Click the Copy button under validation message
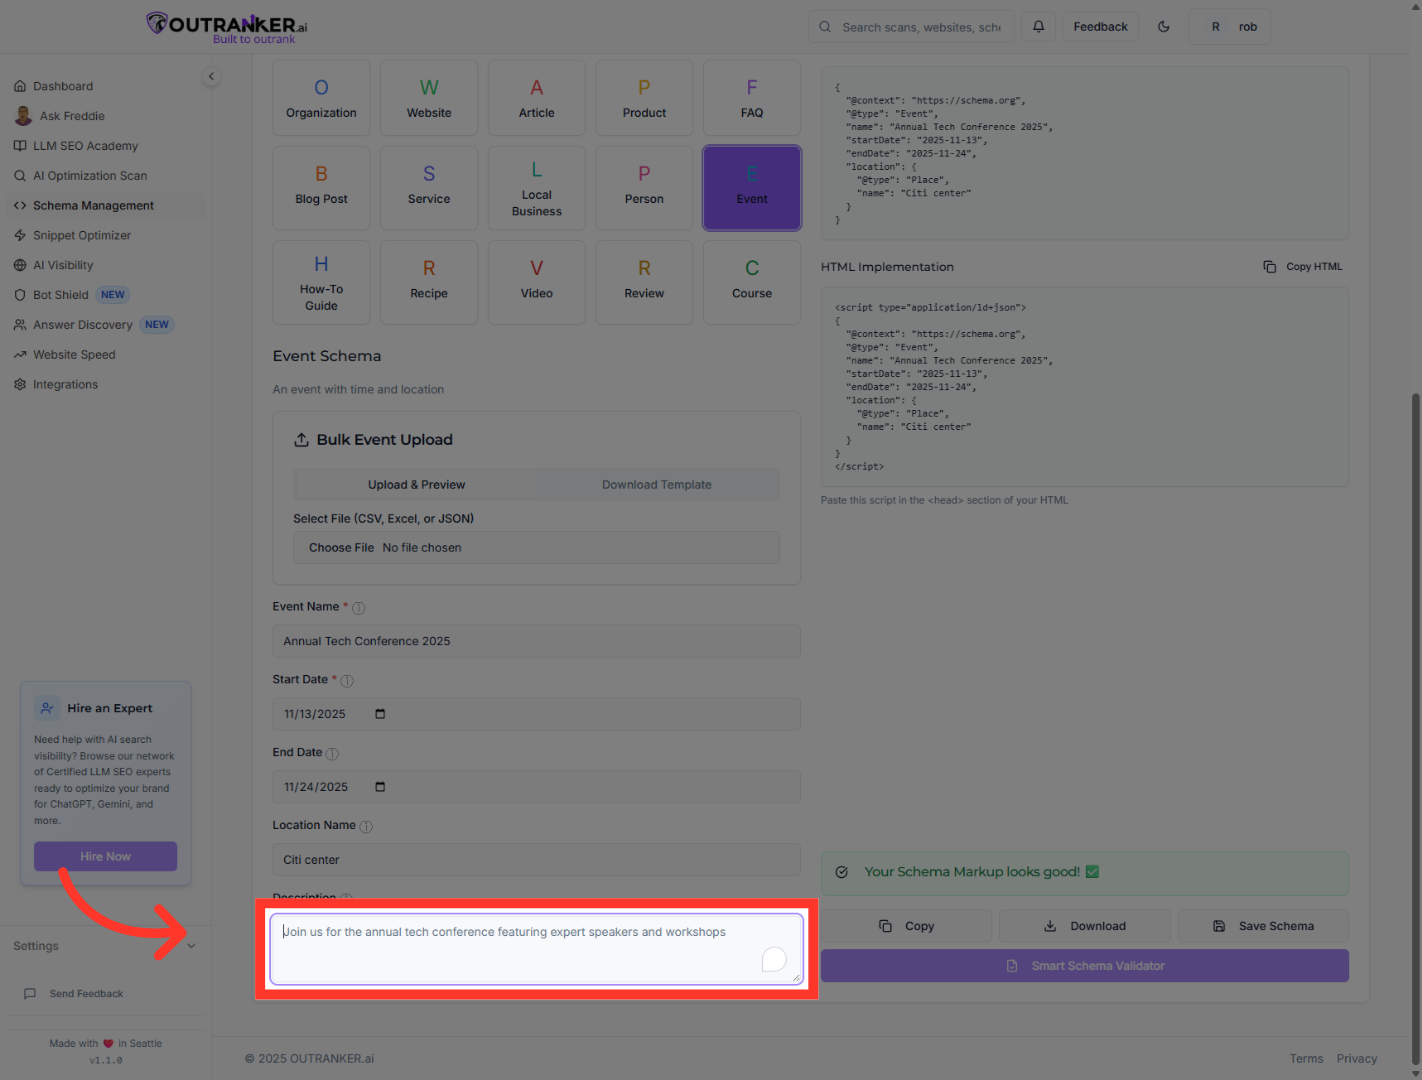 click(906, 926)
